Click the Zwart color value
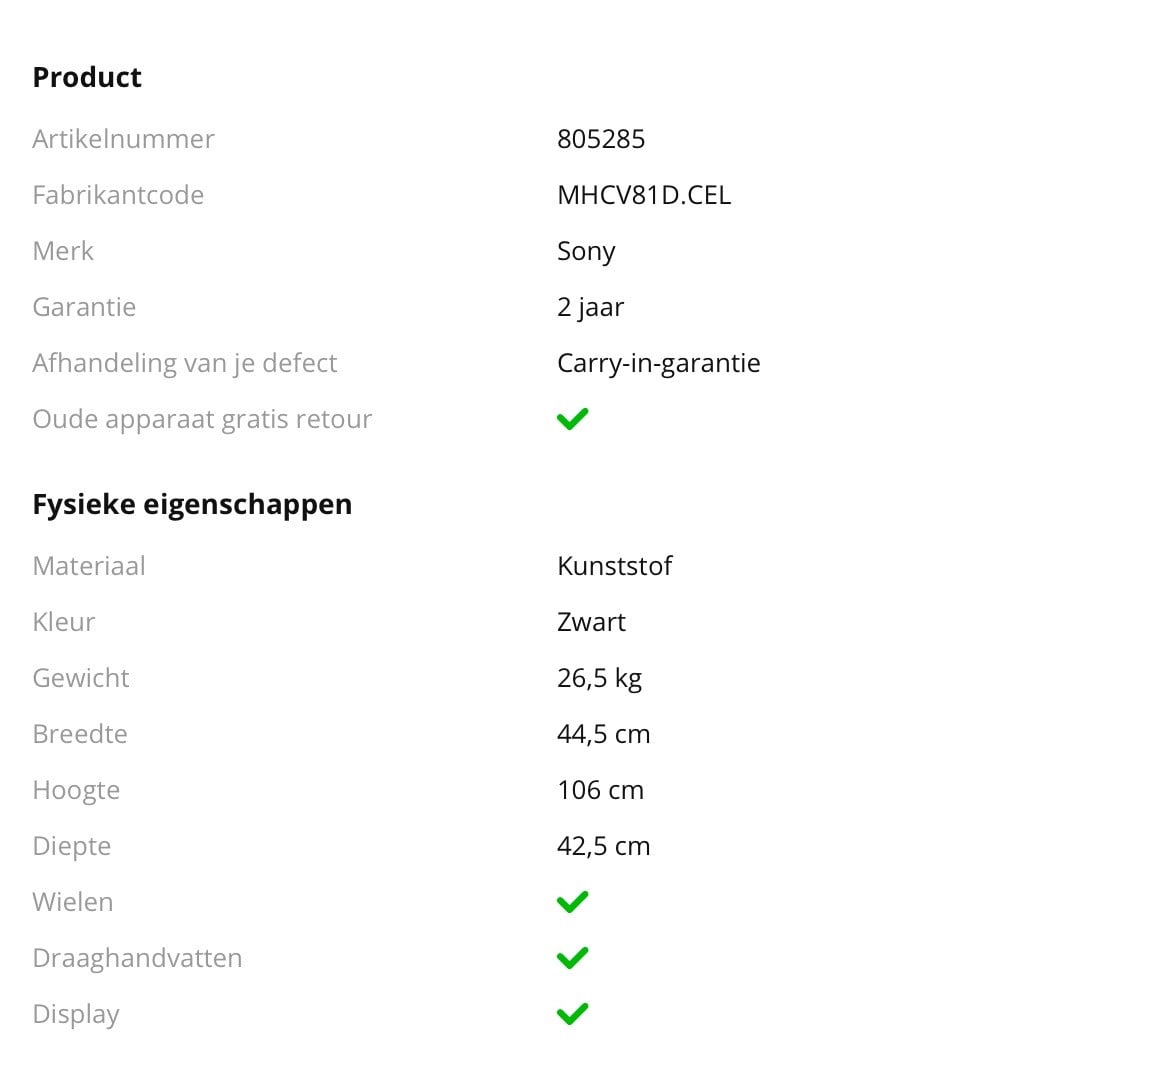 [591, 622]
